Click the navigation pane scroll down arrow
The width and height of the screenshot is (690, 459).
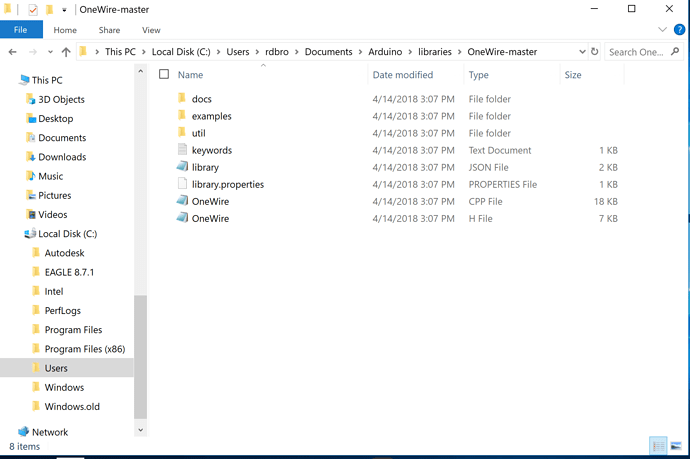click(x=140, y=430)
